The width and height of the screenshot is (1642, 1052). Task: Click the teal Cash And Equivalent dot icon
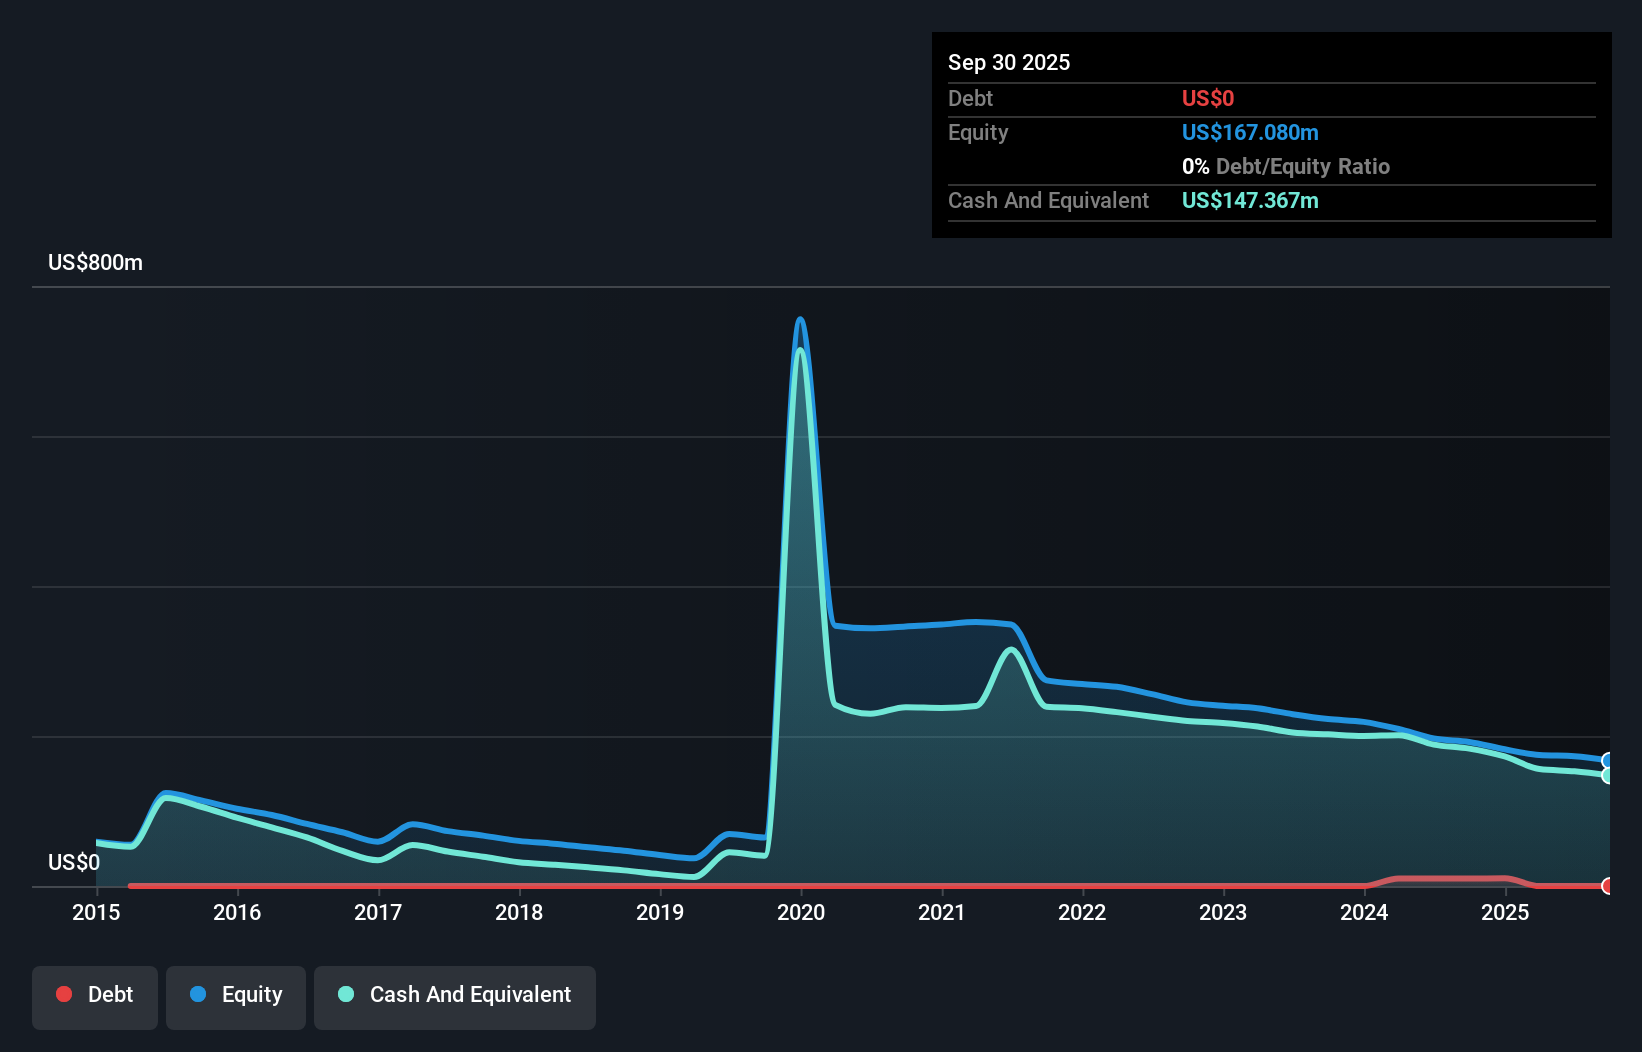click(345, 994)
